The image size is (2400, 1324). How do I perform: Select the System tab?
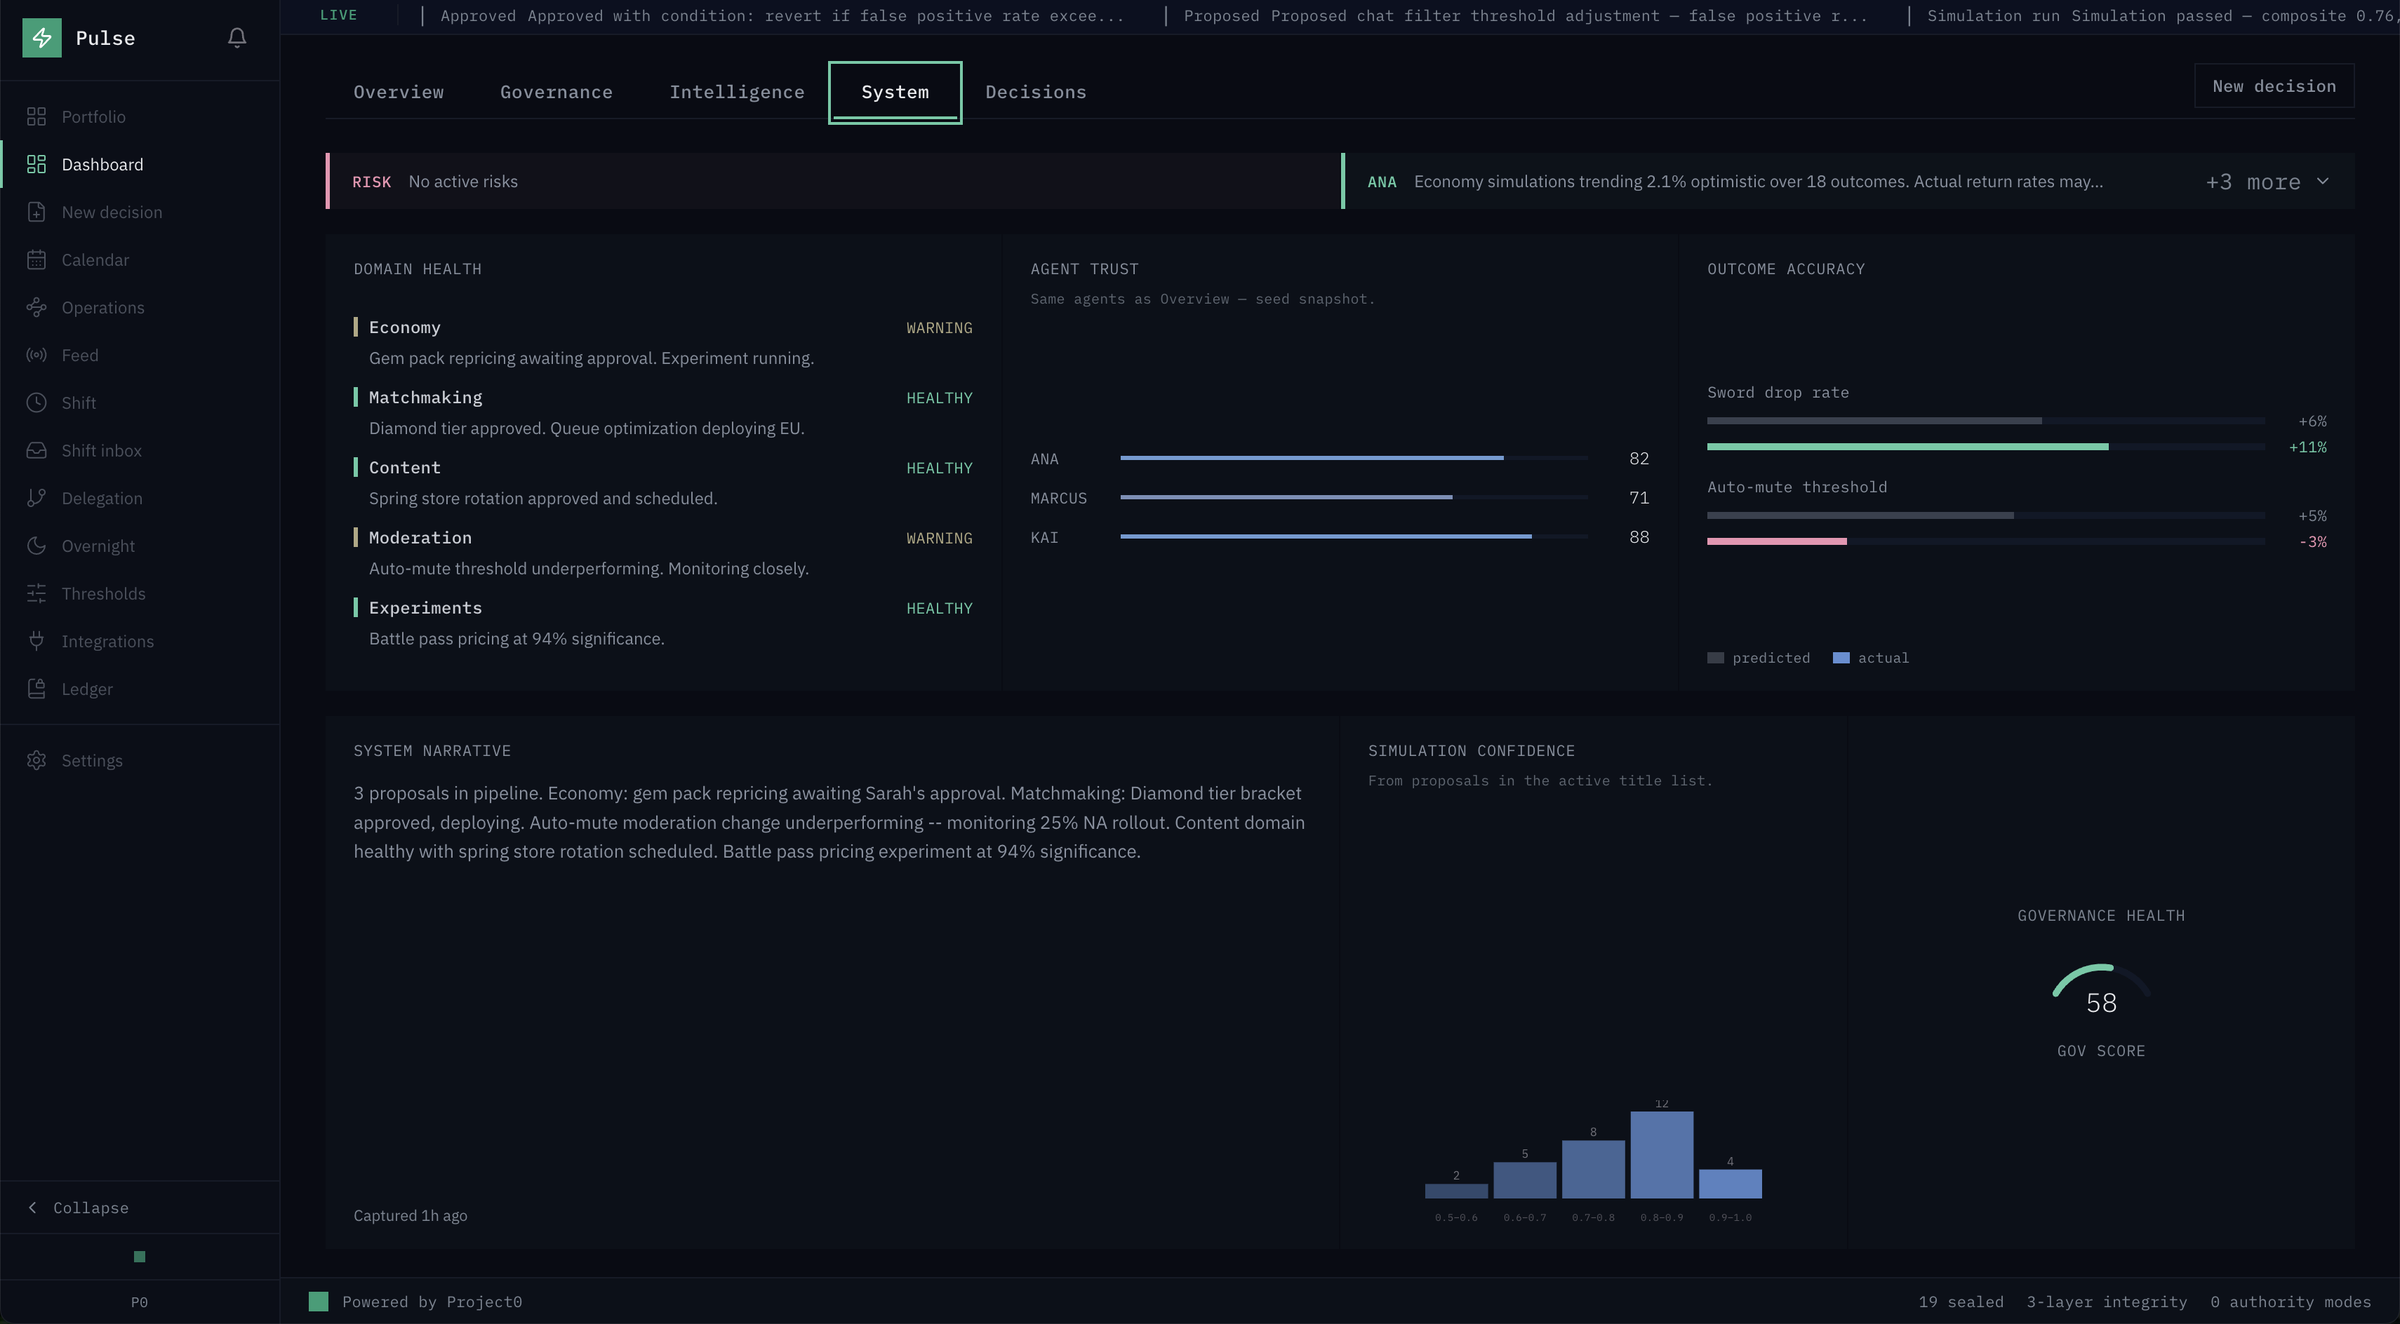pos(895,92)
